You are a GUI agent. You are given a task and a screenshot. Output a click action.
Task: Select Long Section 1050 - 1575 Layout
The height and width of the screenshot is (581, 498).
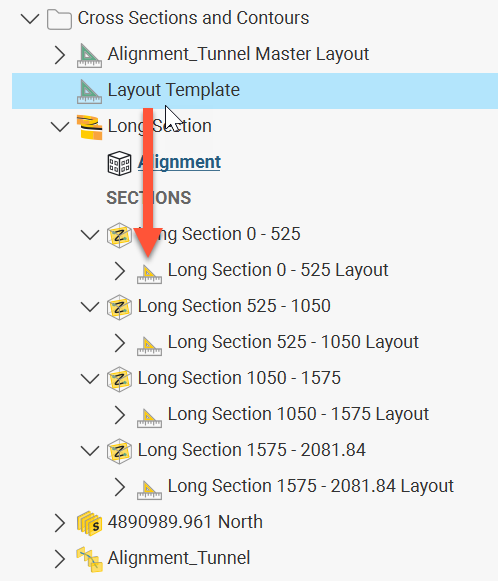298,414
